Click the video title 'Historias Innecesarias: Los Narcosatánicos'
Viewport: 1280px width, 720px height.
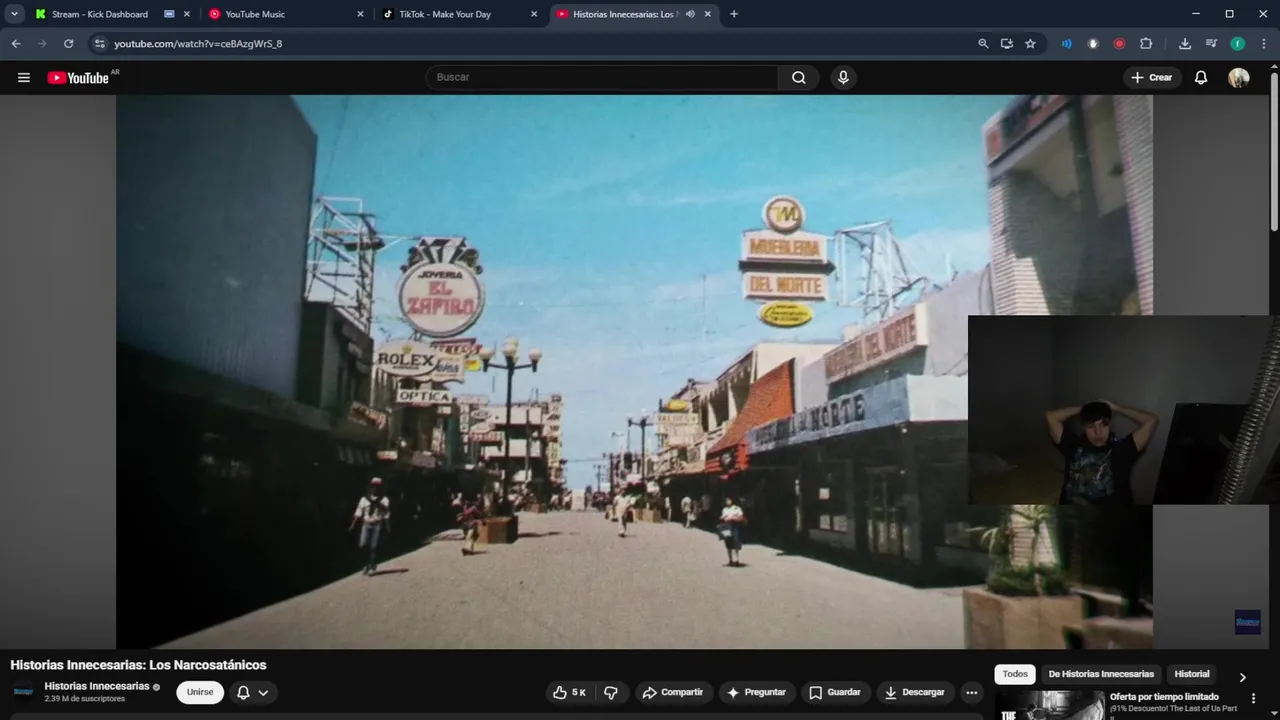tap(138, 665)
